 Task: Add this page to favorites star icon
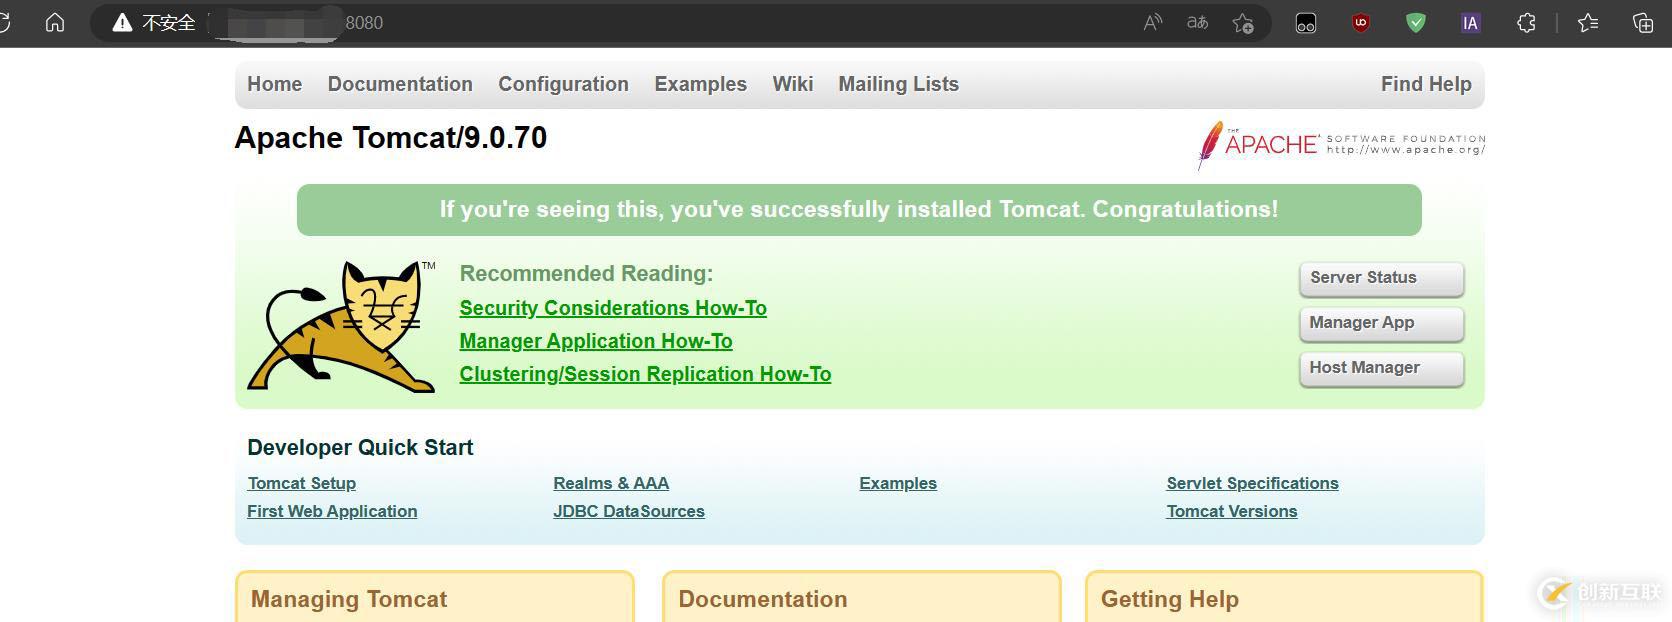(1243, 23)
